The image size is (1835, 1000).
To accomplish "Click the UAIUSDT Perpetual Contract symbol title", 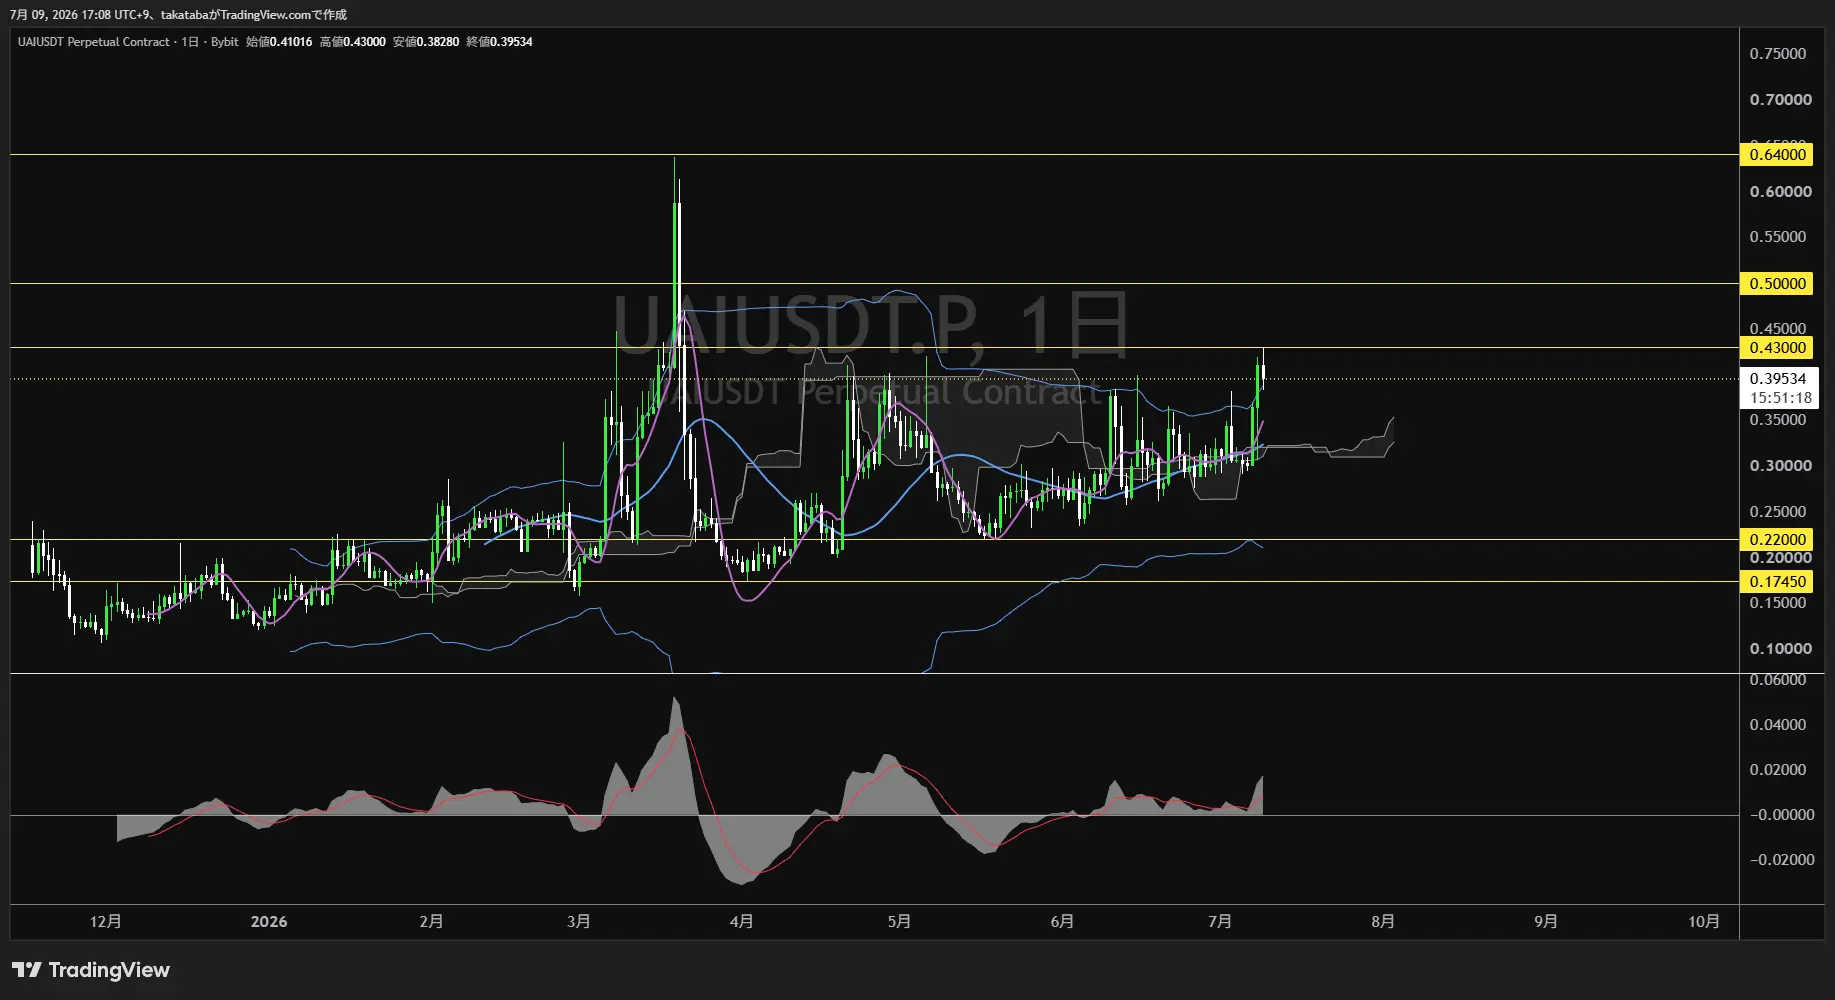I will point(93,42).
